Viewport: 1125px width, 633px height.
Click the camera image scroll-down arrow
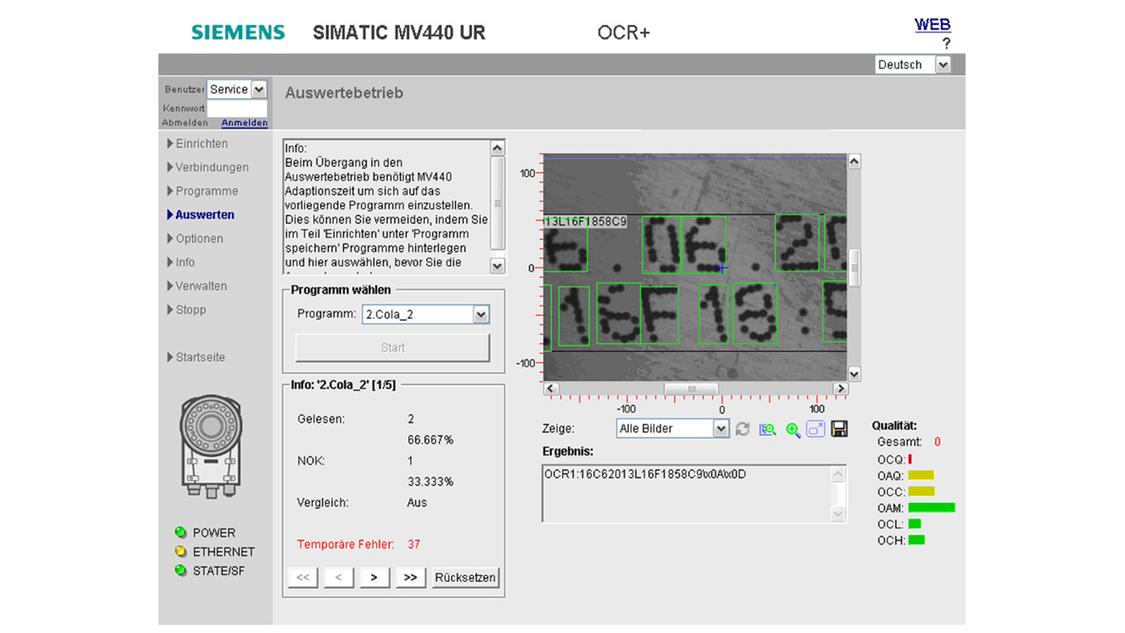click(x=854, y=374)
